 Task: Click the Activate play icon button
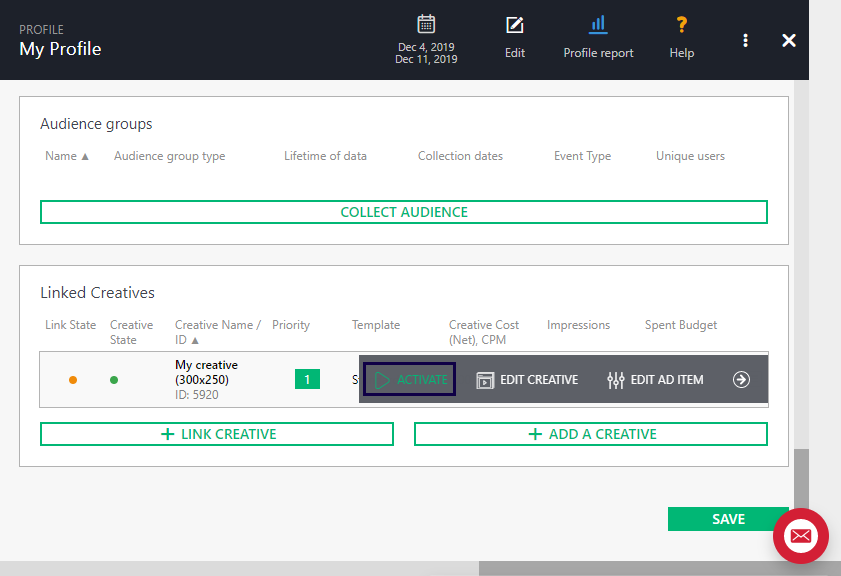pyautogui.click(x=410, y=380)
